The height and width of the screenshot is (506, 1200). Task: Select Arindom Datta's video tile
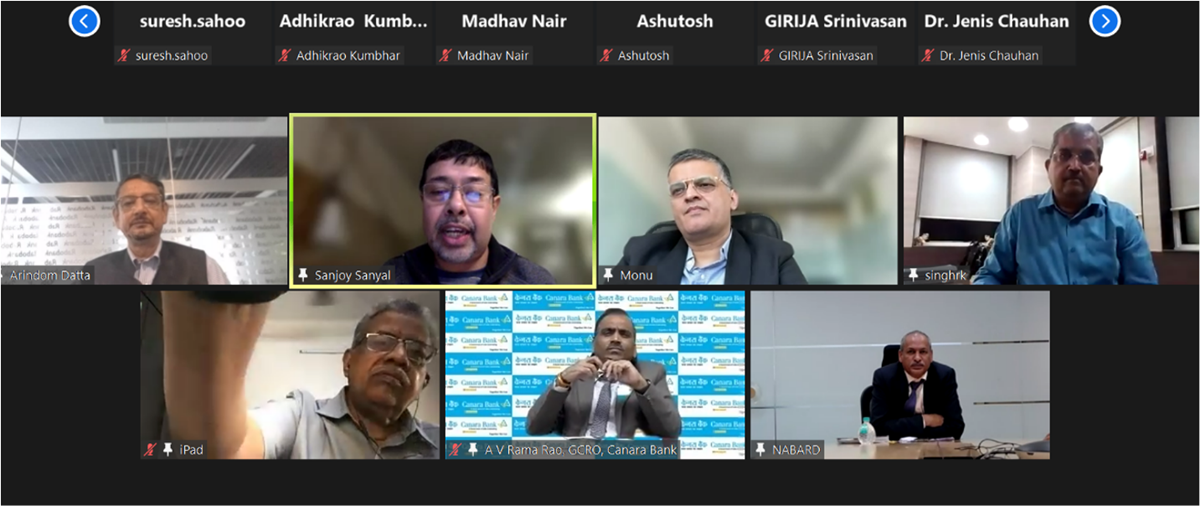144,201
